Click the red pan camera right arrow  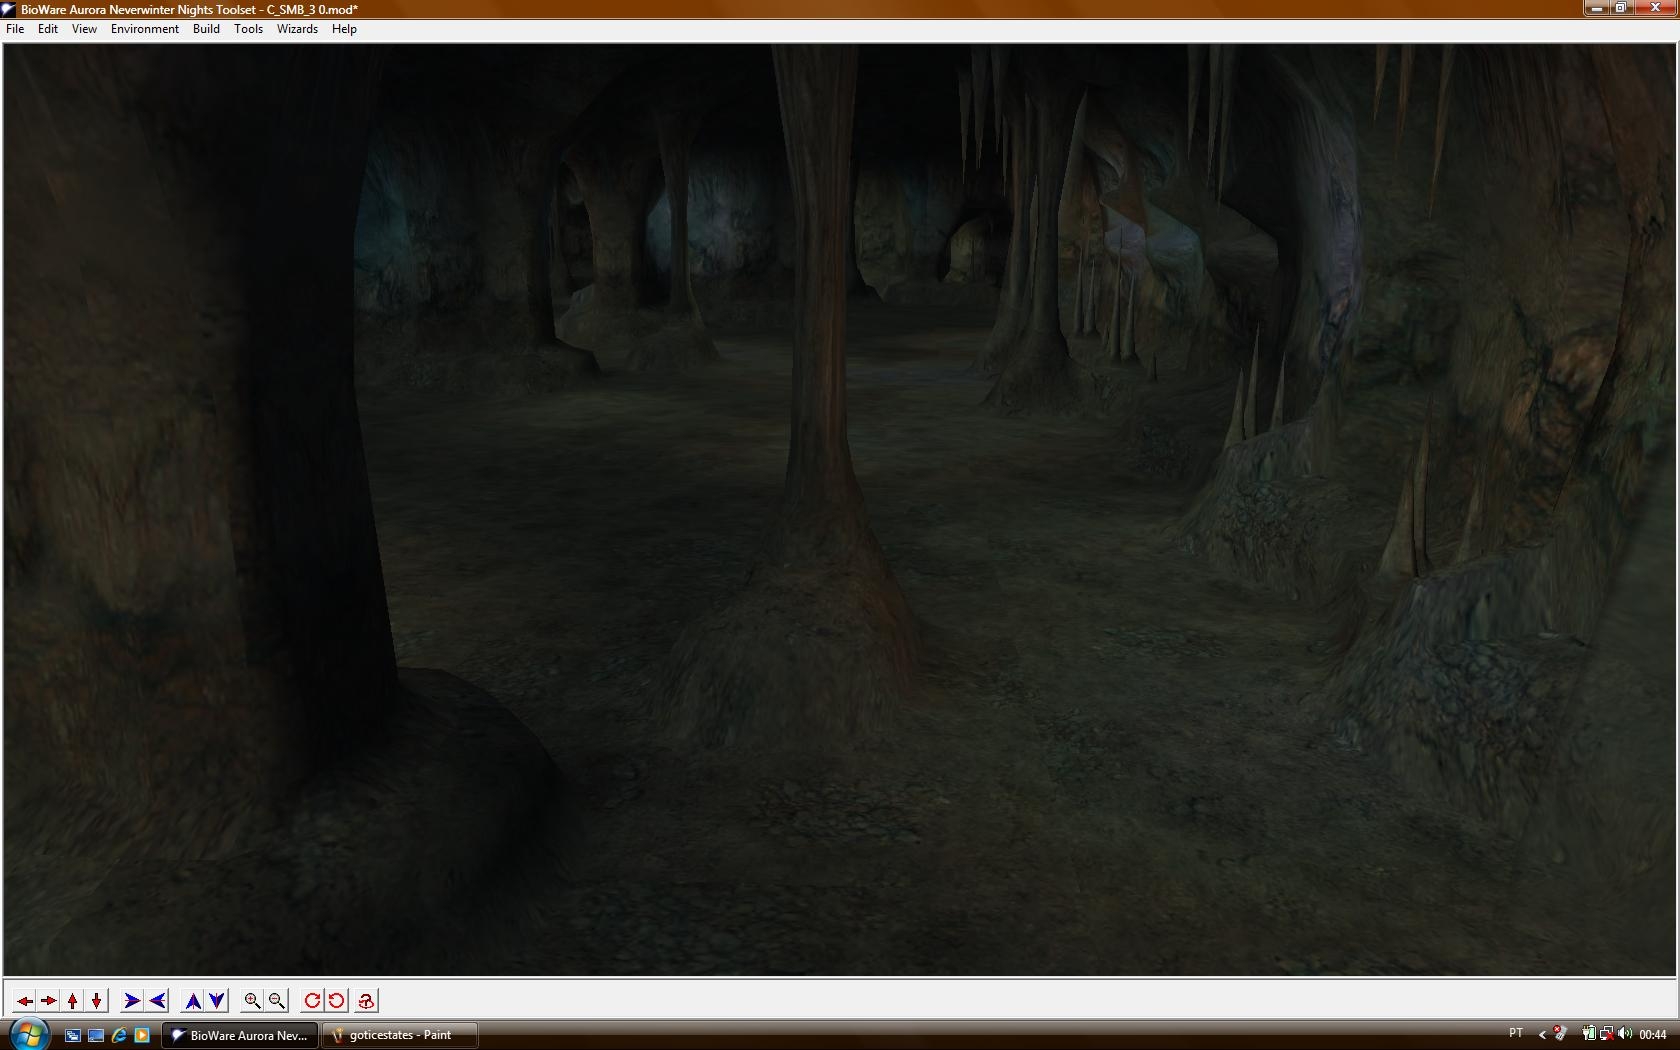49,1000
